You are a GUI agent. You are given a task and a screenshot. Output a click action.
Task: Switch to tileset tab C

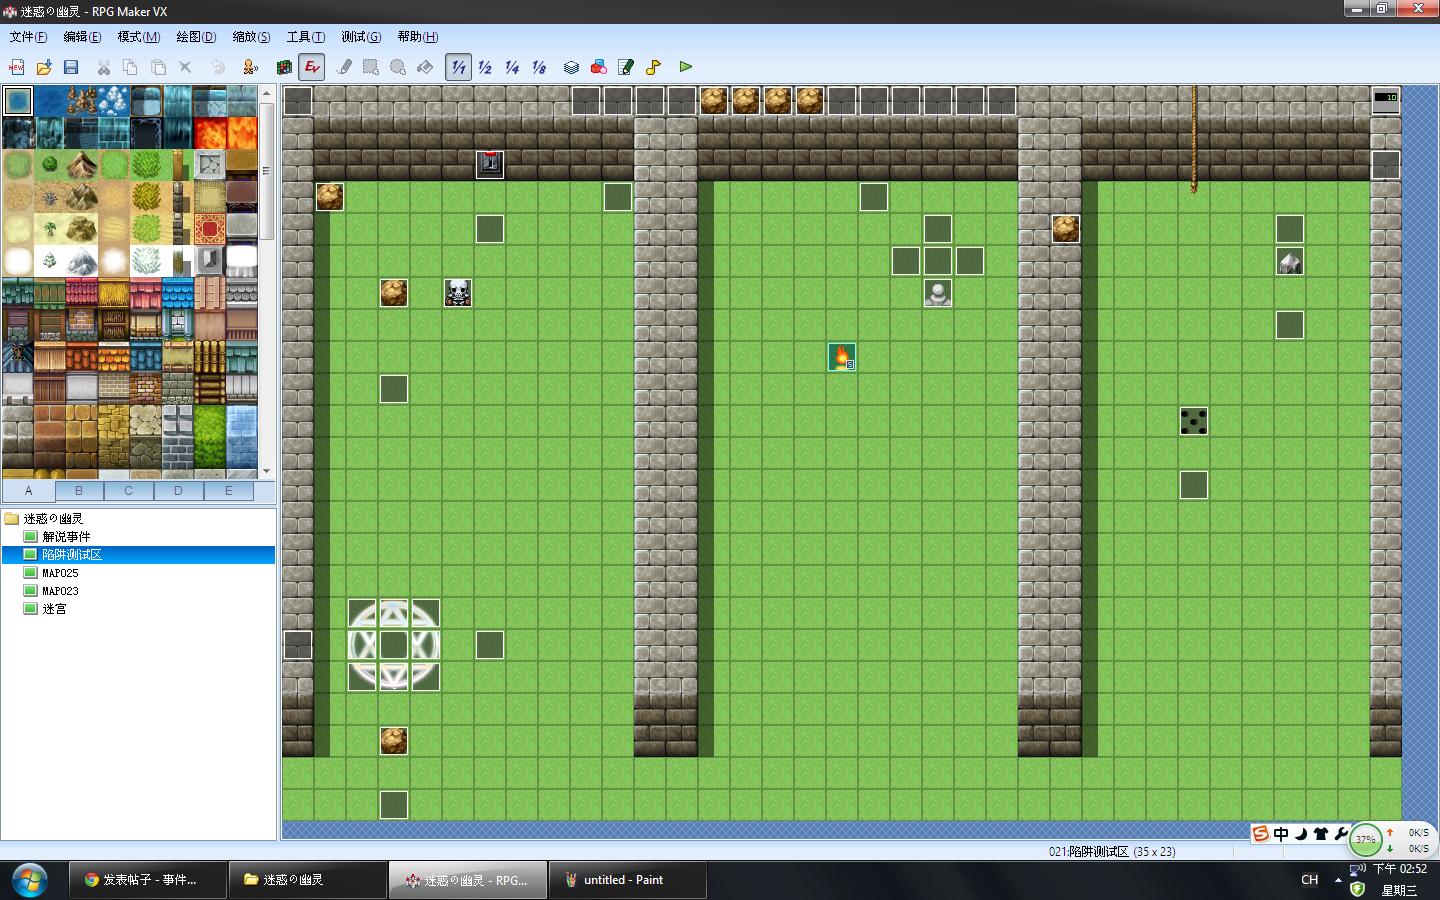pyautogui.click(x=128, y=491)
